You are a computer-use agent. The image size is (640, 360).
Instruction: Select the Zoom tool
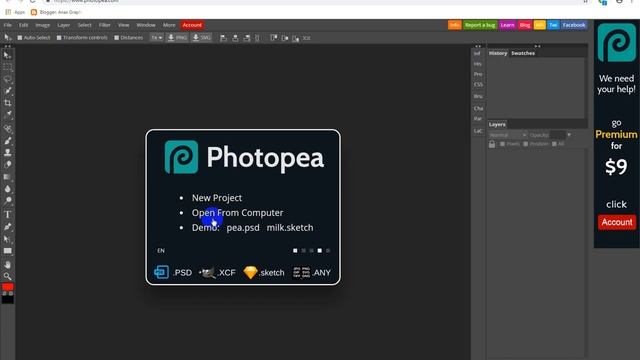click(x=7, y=276)
